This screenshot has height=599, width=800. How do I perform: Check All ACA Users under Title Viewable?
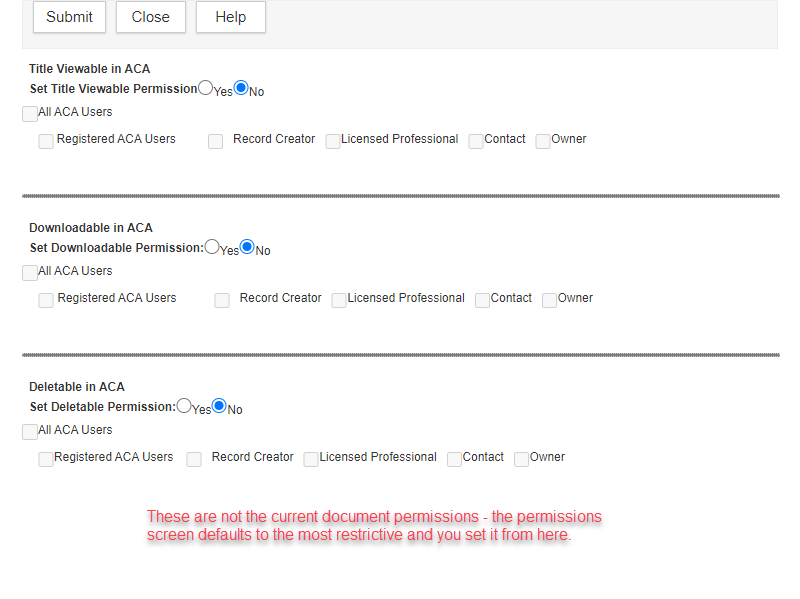click(30, 114)
